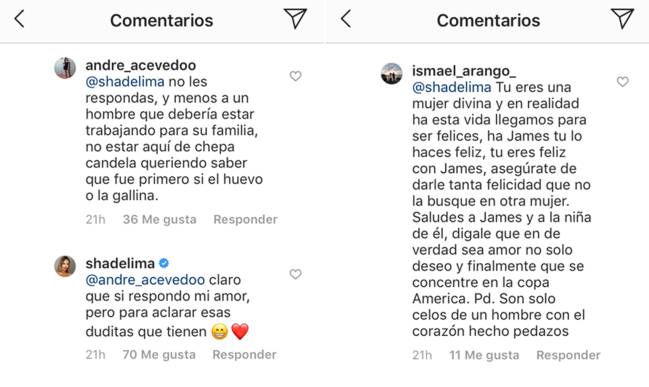Open andre_acevedoo's profile picture
Image resolution: width=649 pixels, height=387 pixels.
65,67
